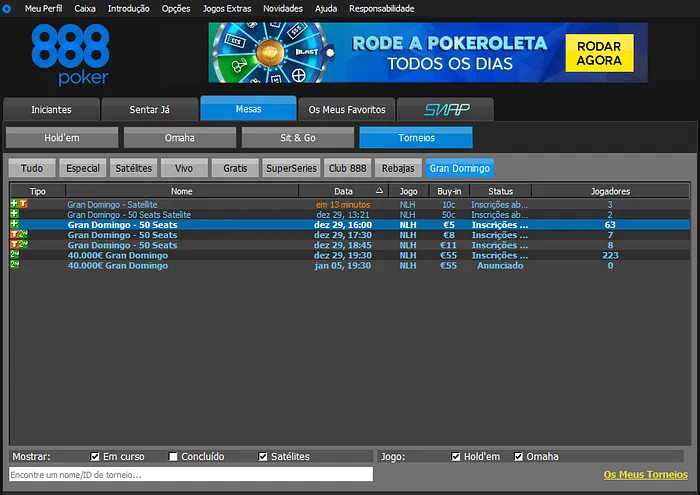The height and width of the screenshot is (495, 700).
Task: Select the Gran Domingo filter
Action: click(x=459, y=168)
